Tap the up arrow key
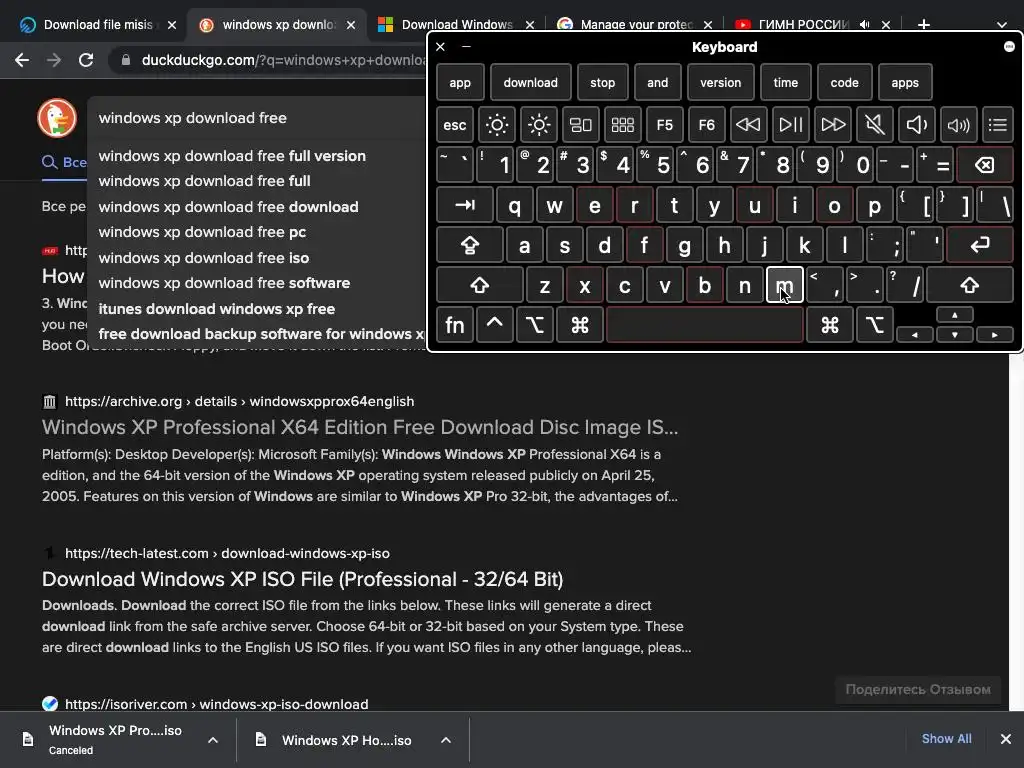 pos(955,315)
